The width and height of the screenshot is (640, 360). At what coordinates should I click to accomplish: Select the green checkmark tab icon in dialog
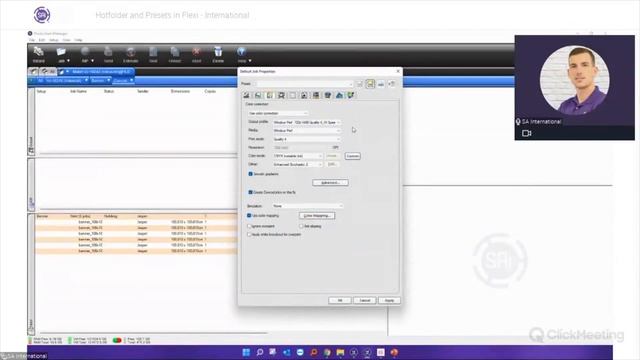[351, 95]
